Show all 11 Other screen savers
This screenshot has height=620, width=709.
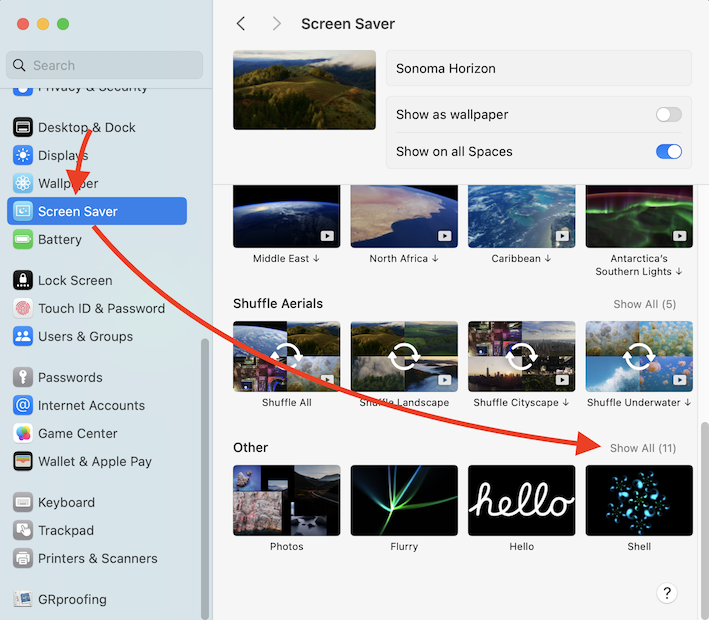tap(643, 448)
